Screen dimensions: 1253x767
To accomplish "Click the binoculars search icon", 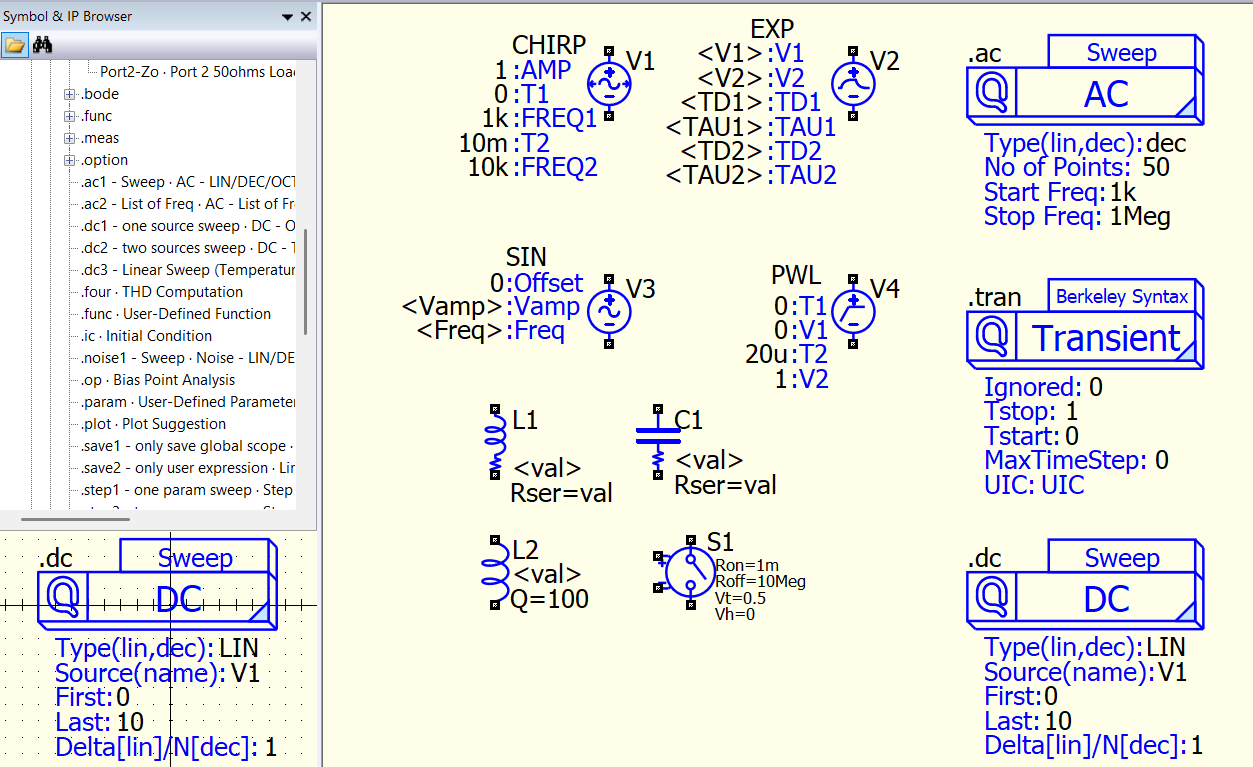I will (x=42, y=45).
